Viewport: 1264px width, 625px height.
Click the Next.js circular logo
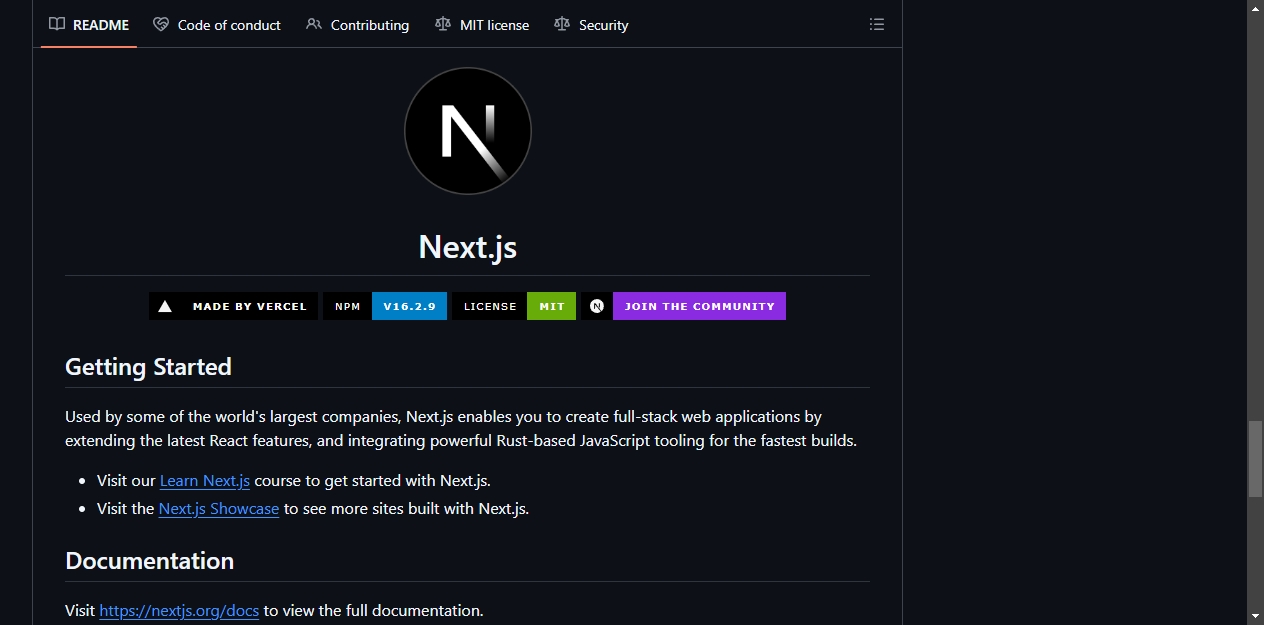pos(468,131)
